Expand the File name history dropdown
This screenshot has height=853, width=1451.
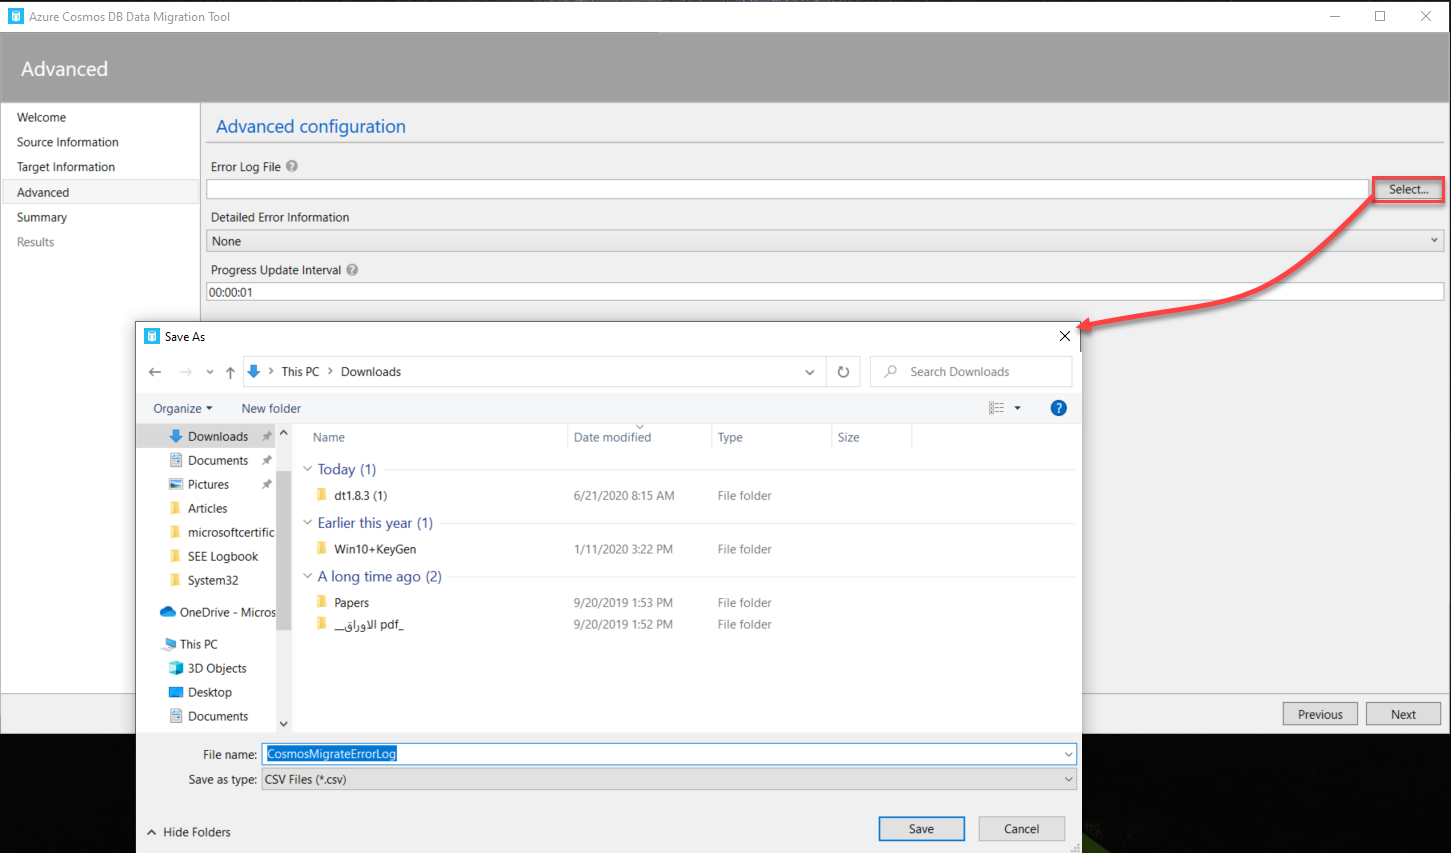pyautogui.click(x=1068, y=754)
